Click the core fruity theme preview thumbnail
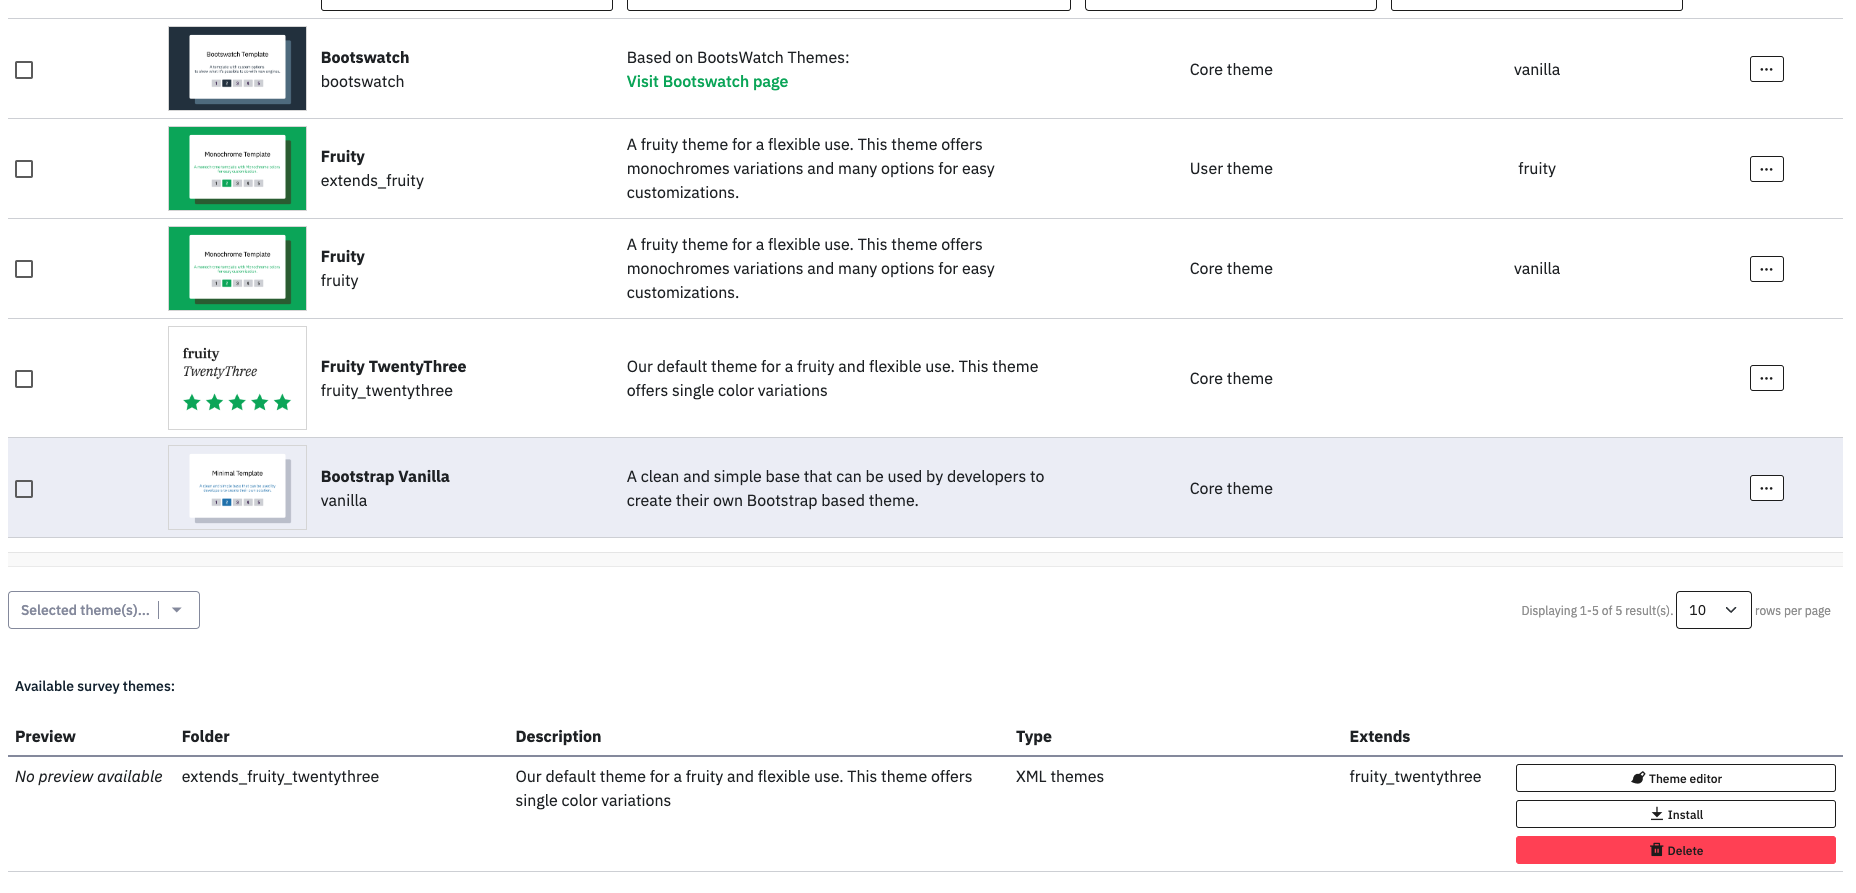The height and width of the screenshot is (893, 1856). tap(237, 269)
